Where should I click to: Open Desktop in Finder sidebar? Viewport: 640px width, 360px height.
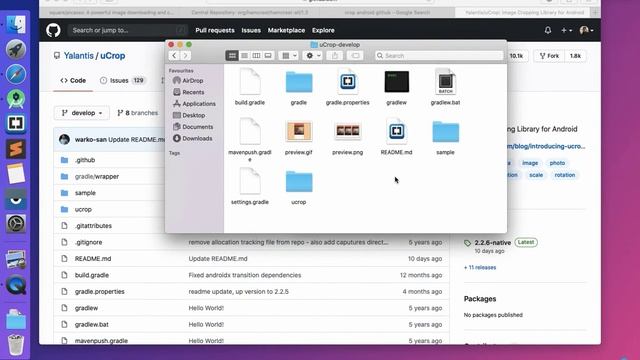tap(189, 116)
